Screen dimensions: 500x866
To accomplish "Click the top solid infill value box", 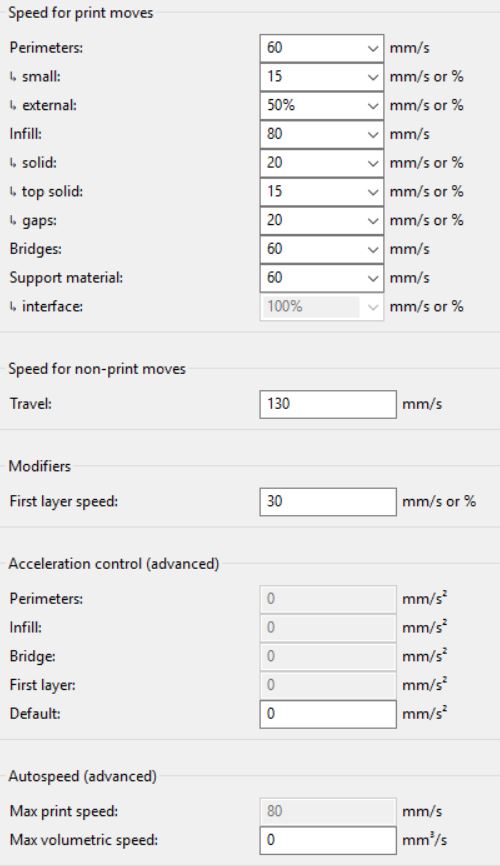I will [x=312, y=192].
